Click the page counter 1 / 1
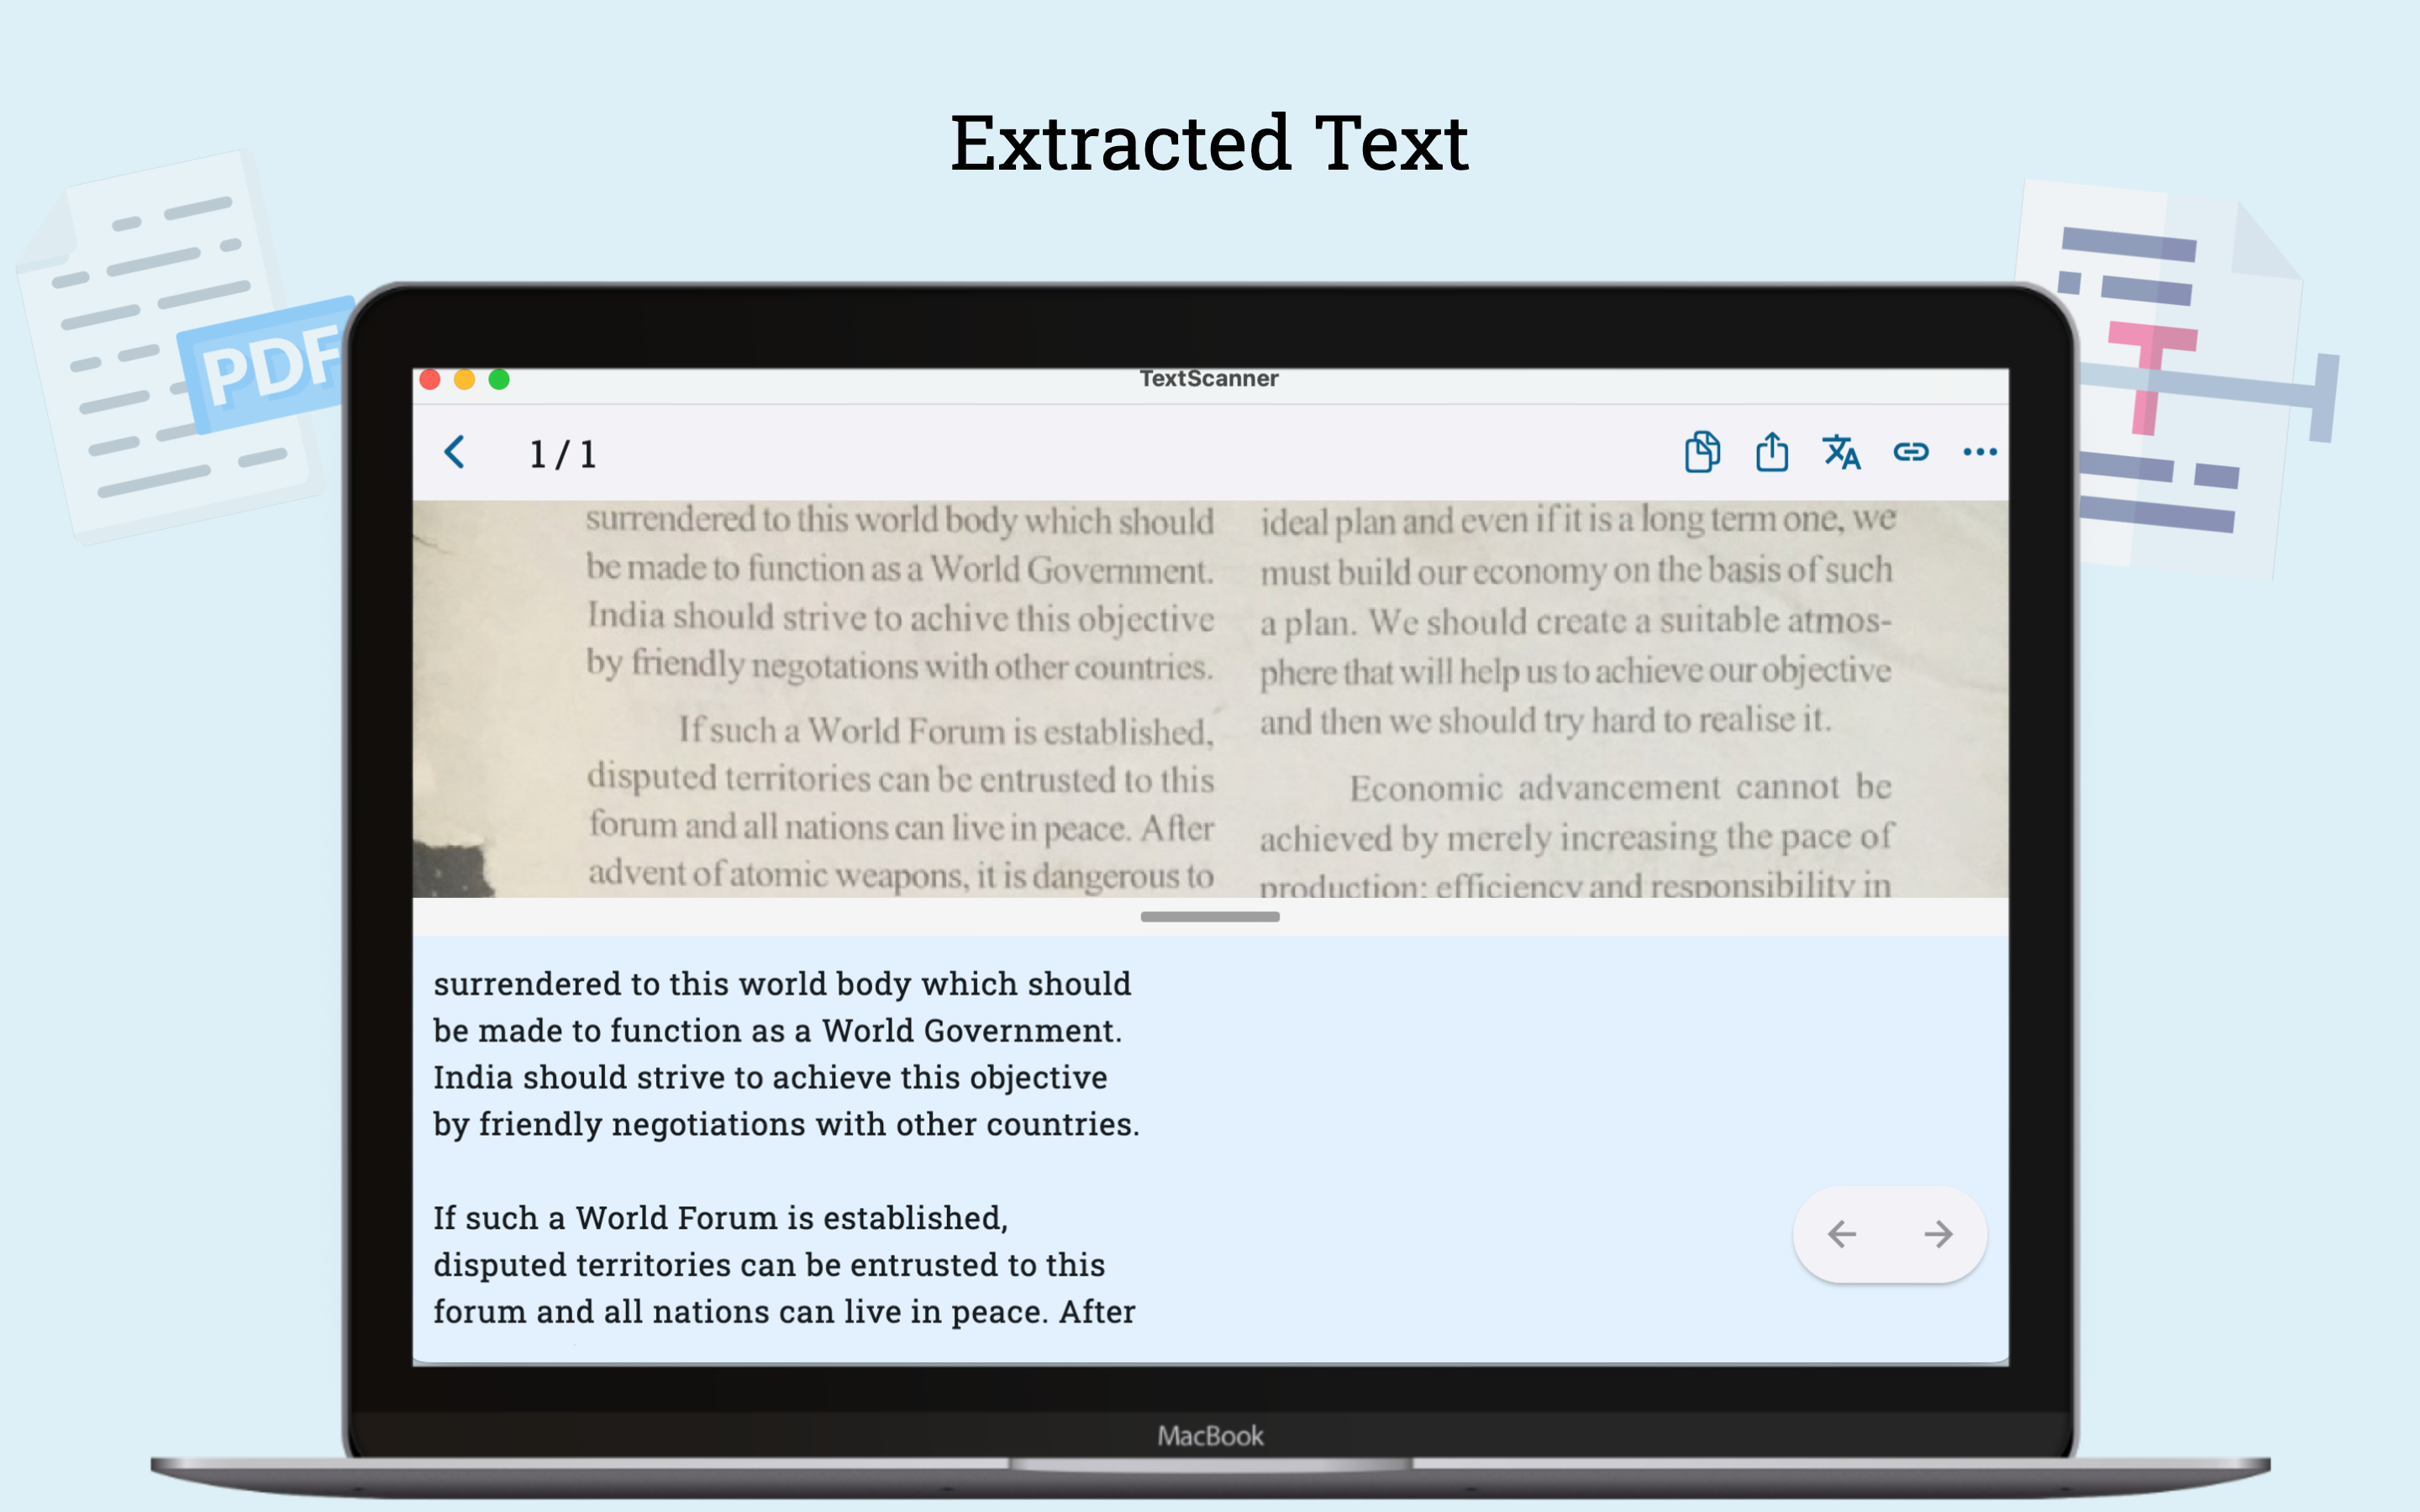 click(563, 455)
